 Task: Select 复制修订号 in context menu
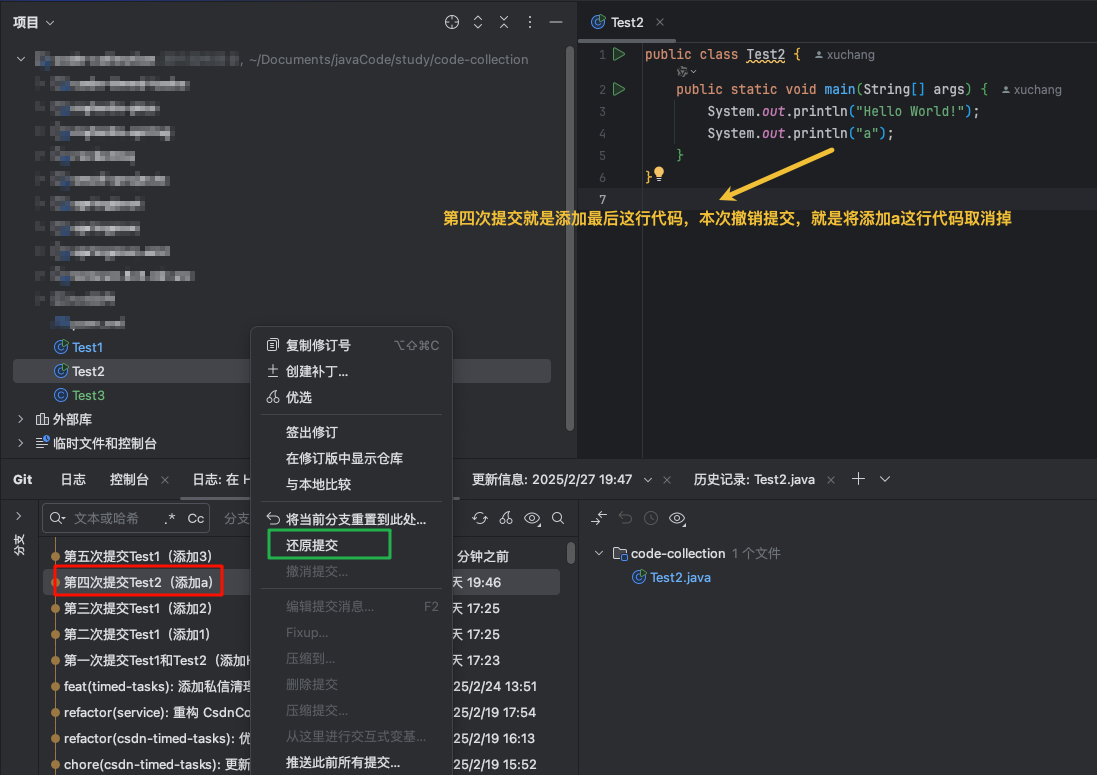point(318,345)
